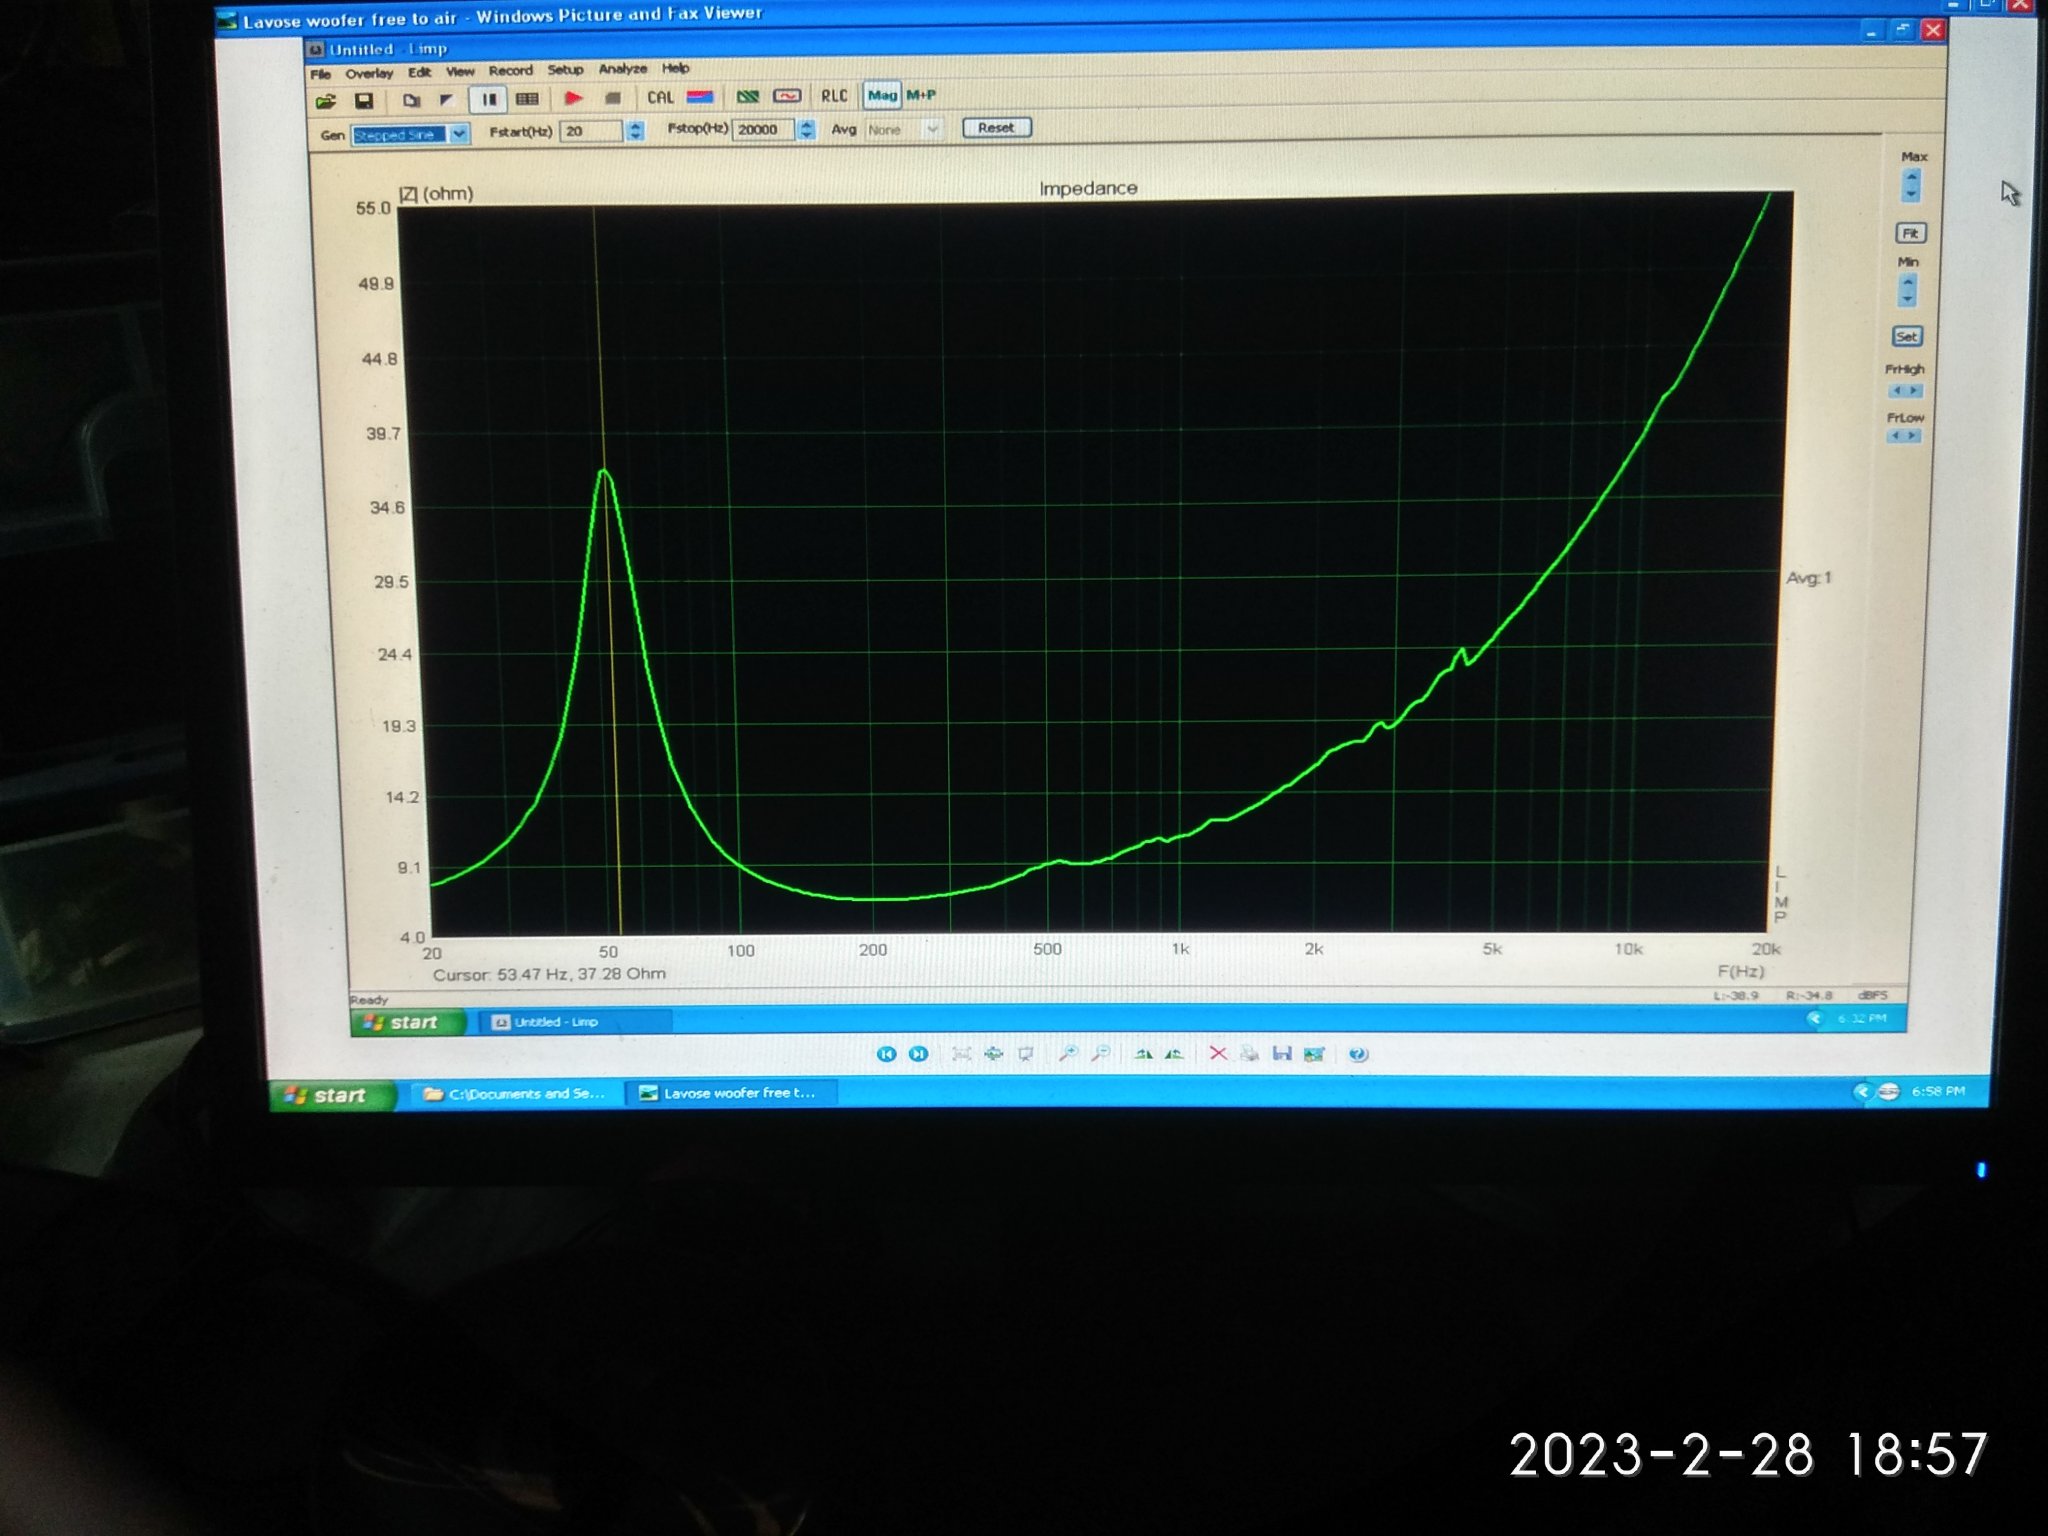Viewport: 2048px width, 1536px height.
Task: Open the Help menu in Limp
Action: coord(675,68)
